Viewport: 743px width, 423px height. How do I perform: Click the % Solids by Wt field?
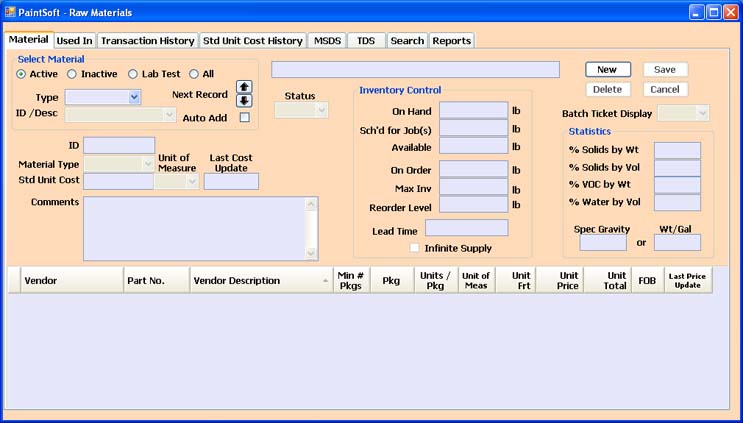[x=677, y=150]
